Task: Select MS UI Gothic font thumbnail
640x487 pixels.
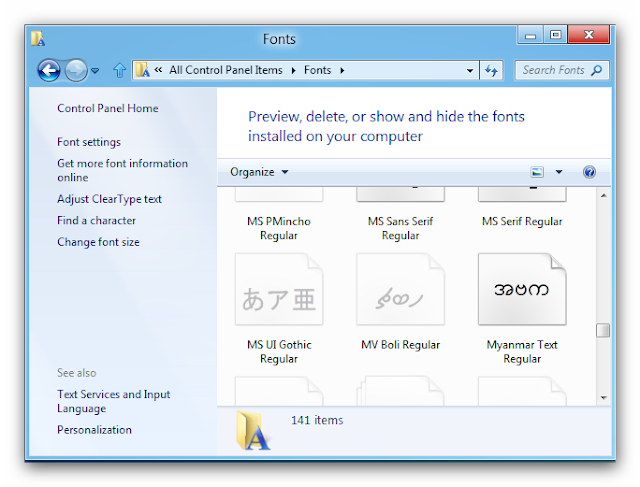Action: (x=279, y=289)
